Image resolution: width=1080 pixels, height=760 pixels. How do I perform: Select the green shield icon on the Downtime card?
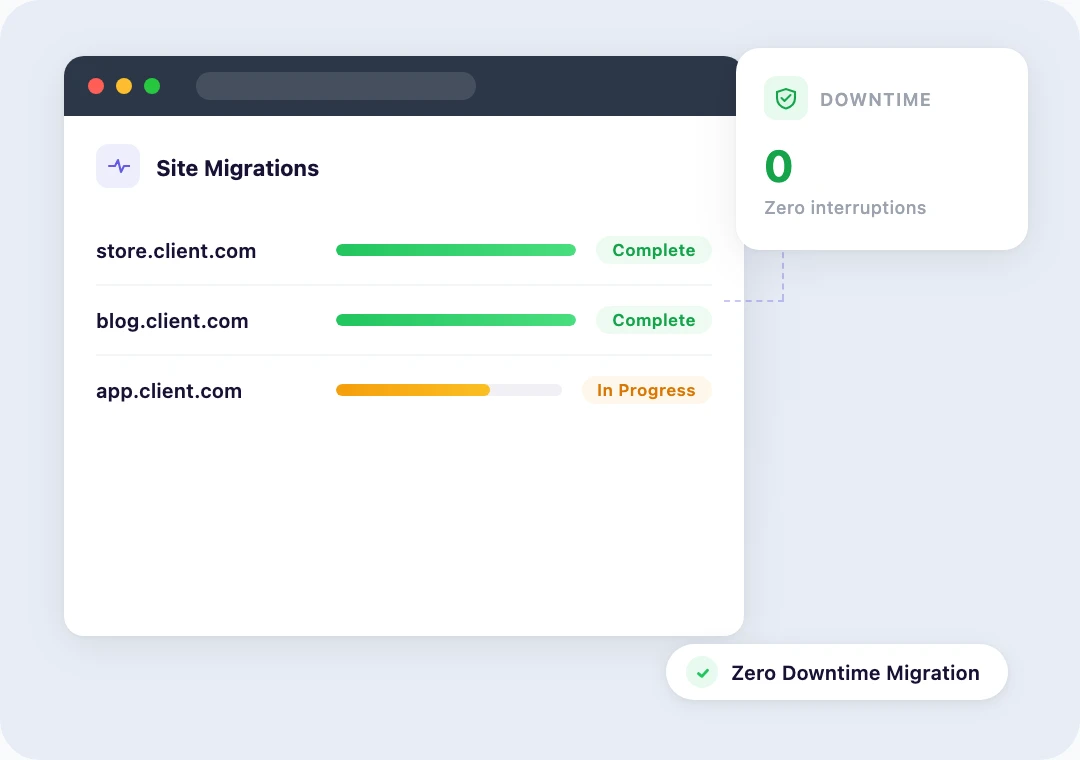(786, 98)
